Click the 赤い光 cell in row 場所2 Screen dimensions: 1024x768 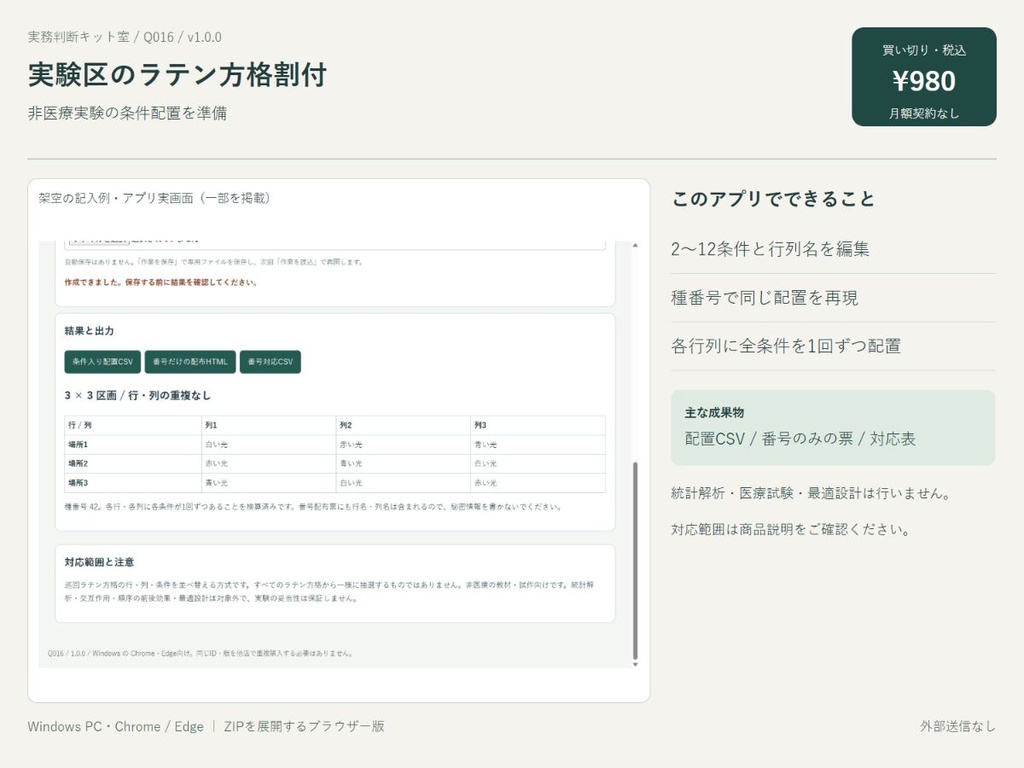(269, 464)
